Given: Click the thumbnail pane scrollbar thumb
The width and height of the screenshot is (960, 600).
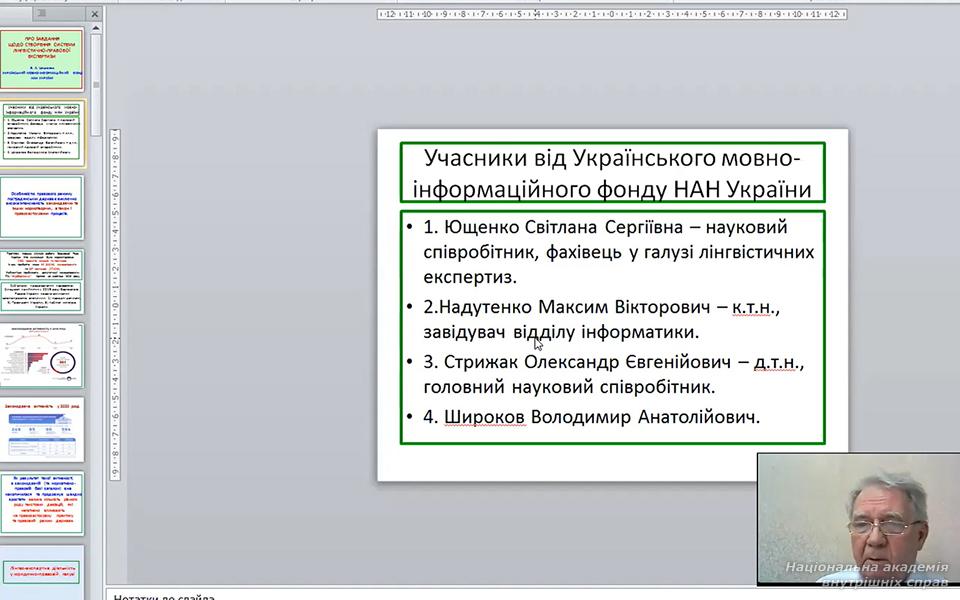Looking at the screenshot, I should pos(96,84).
